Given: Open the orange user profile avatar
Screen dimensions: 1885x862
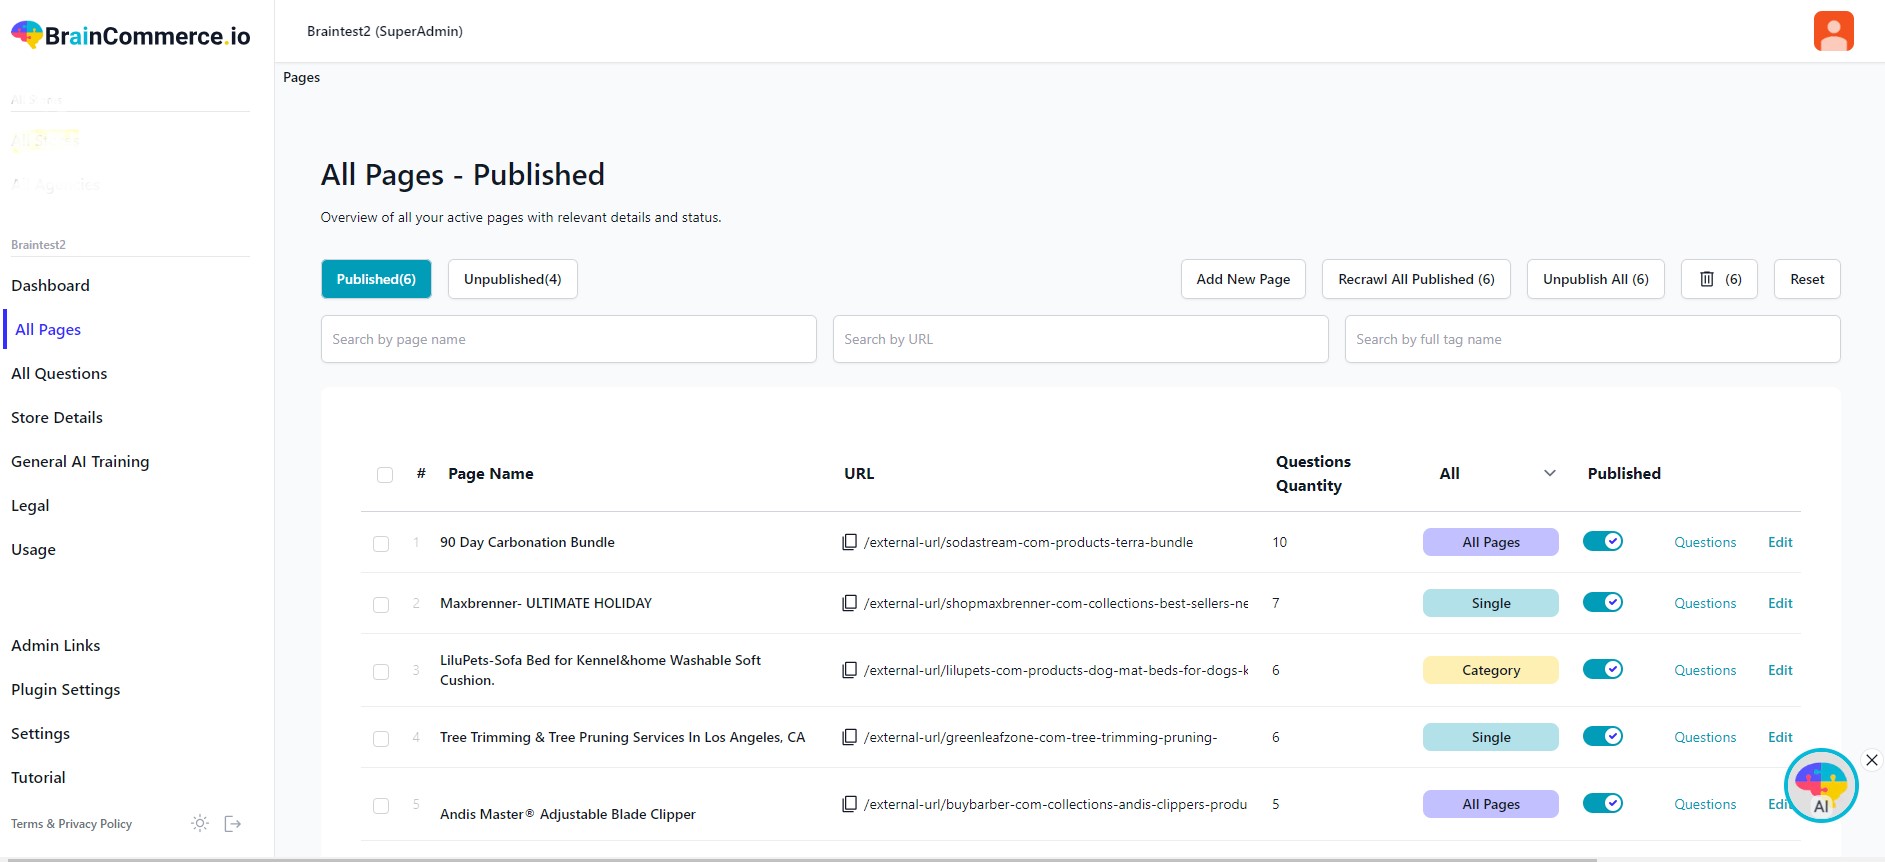Looking at the screenshot, I should pos(1833,31).
